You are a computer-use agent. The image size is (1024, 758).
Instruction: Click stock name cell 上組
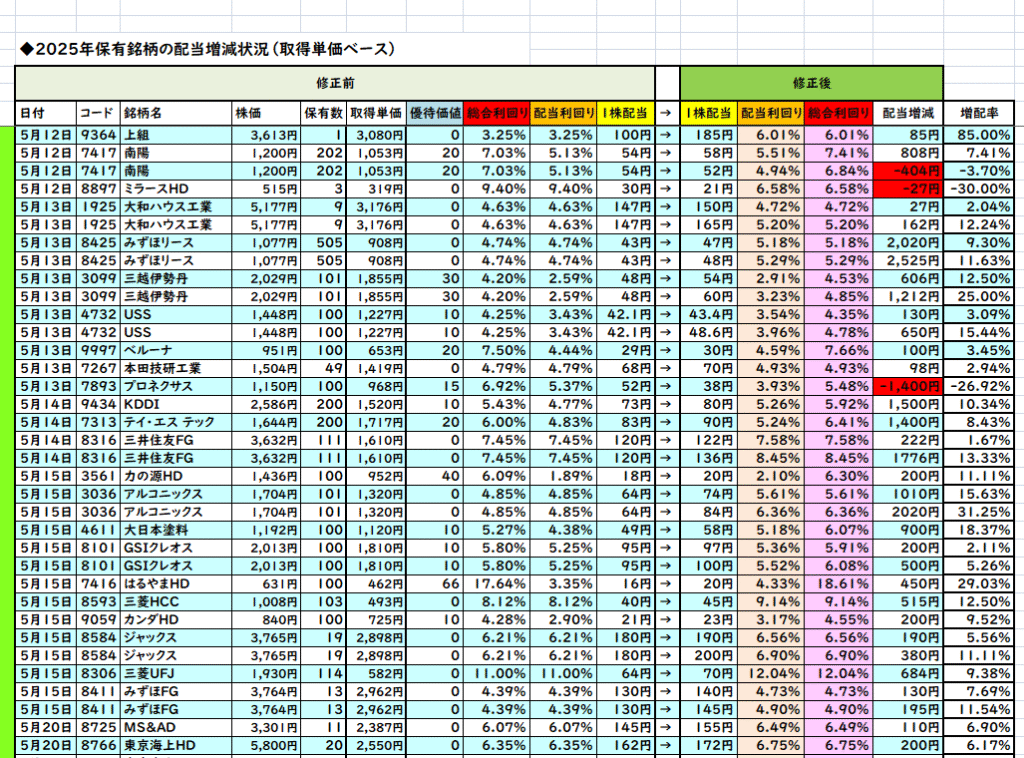tap(176, 135)
